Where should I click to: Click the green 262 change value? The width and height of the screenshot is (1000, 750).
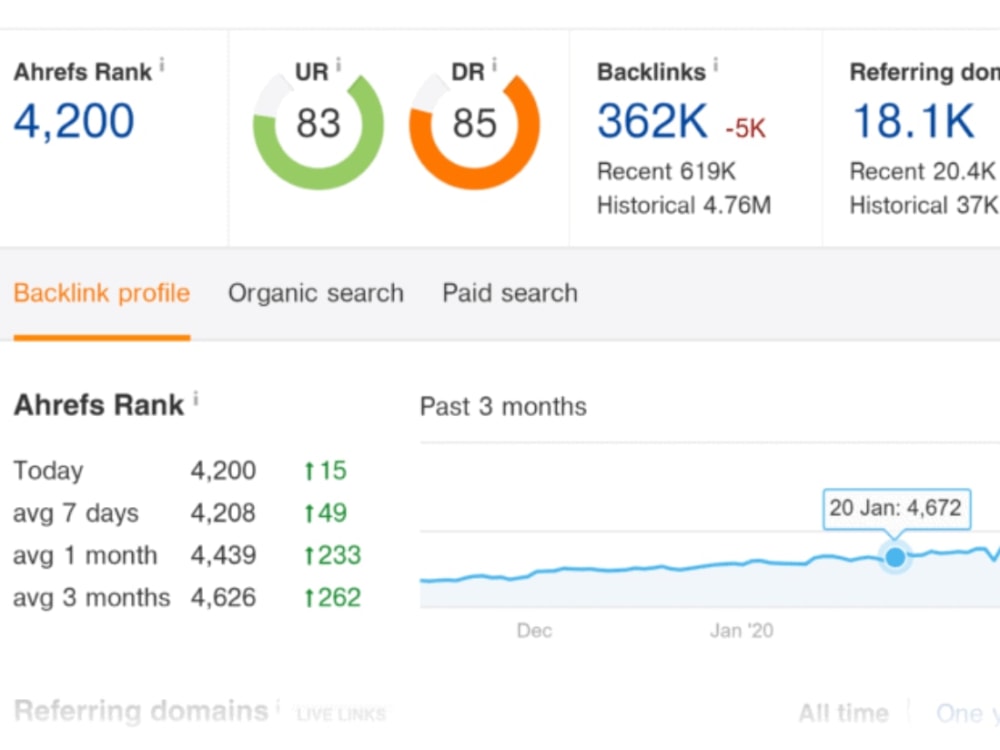[332, 598]
